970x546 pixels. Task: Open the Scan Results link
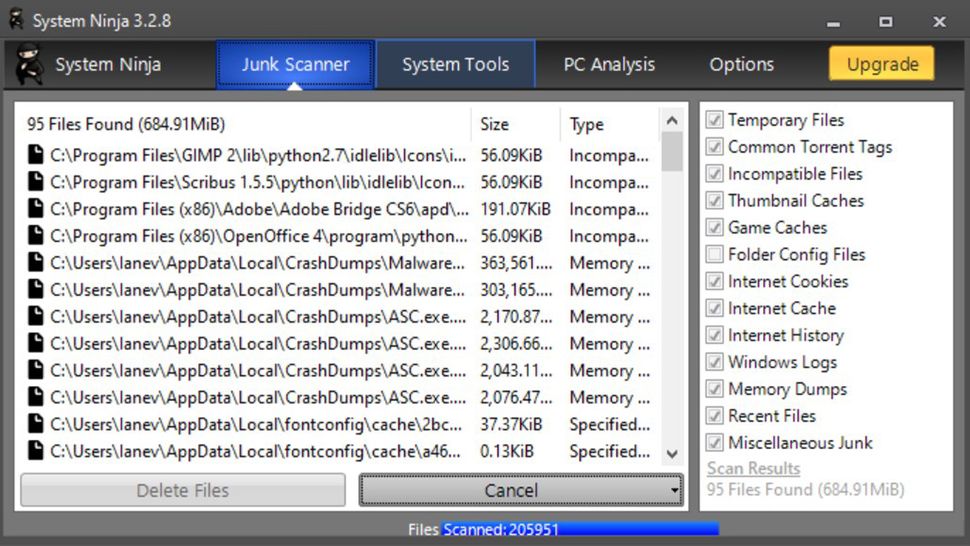[753, 468]
